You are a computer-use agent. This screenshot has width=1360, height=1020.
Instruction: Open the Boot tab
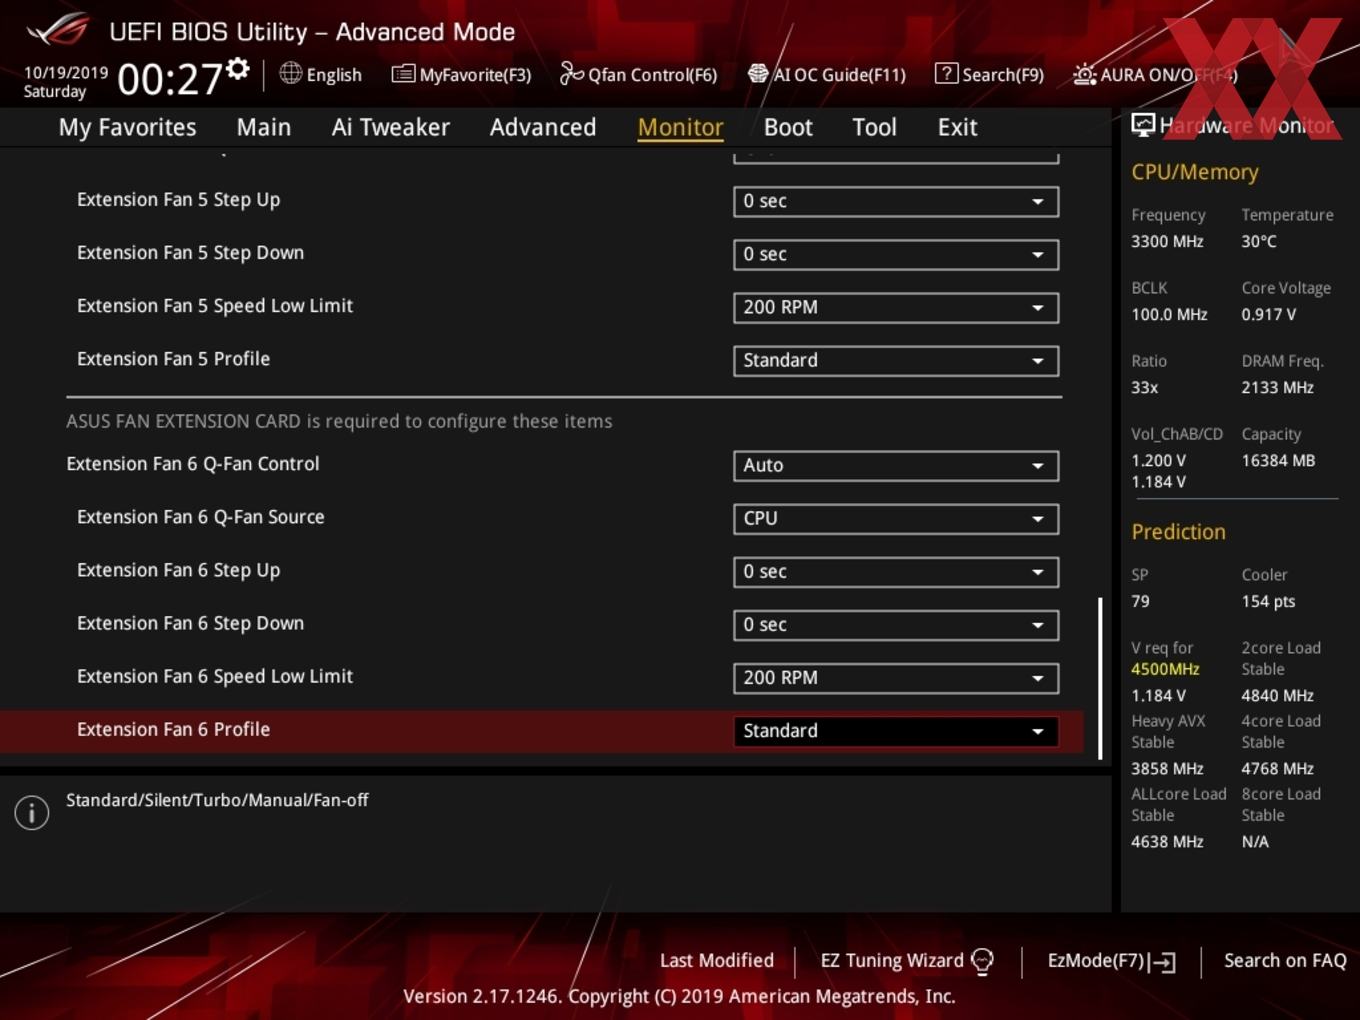pos(788,127)
